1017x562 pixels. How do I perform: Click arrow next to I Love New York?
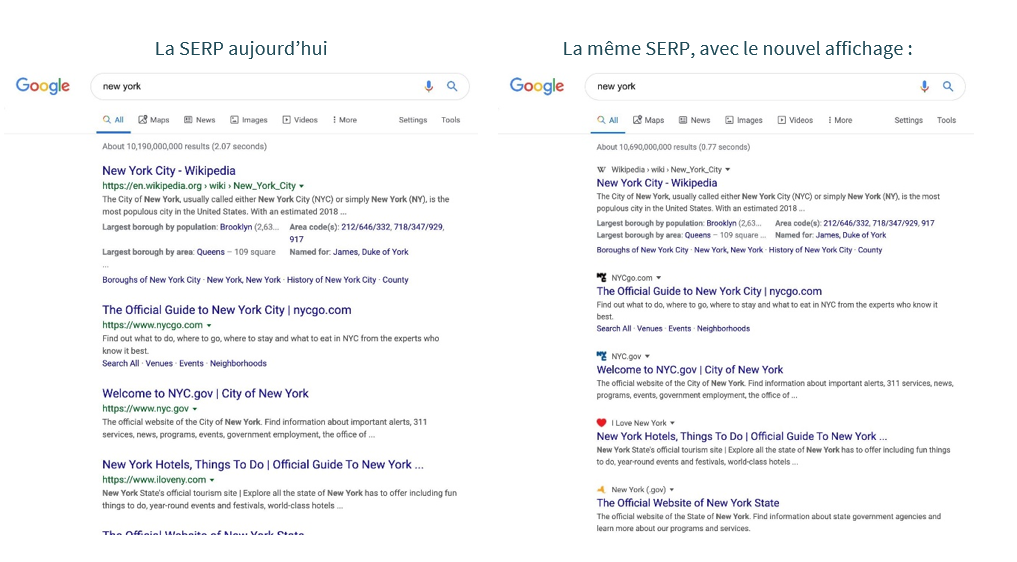tap(673, 423)
